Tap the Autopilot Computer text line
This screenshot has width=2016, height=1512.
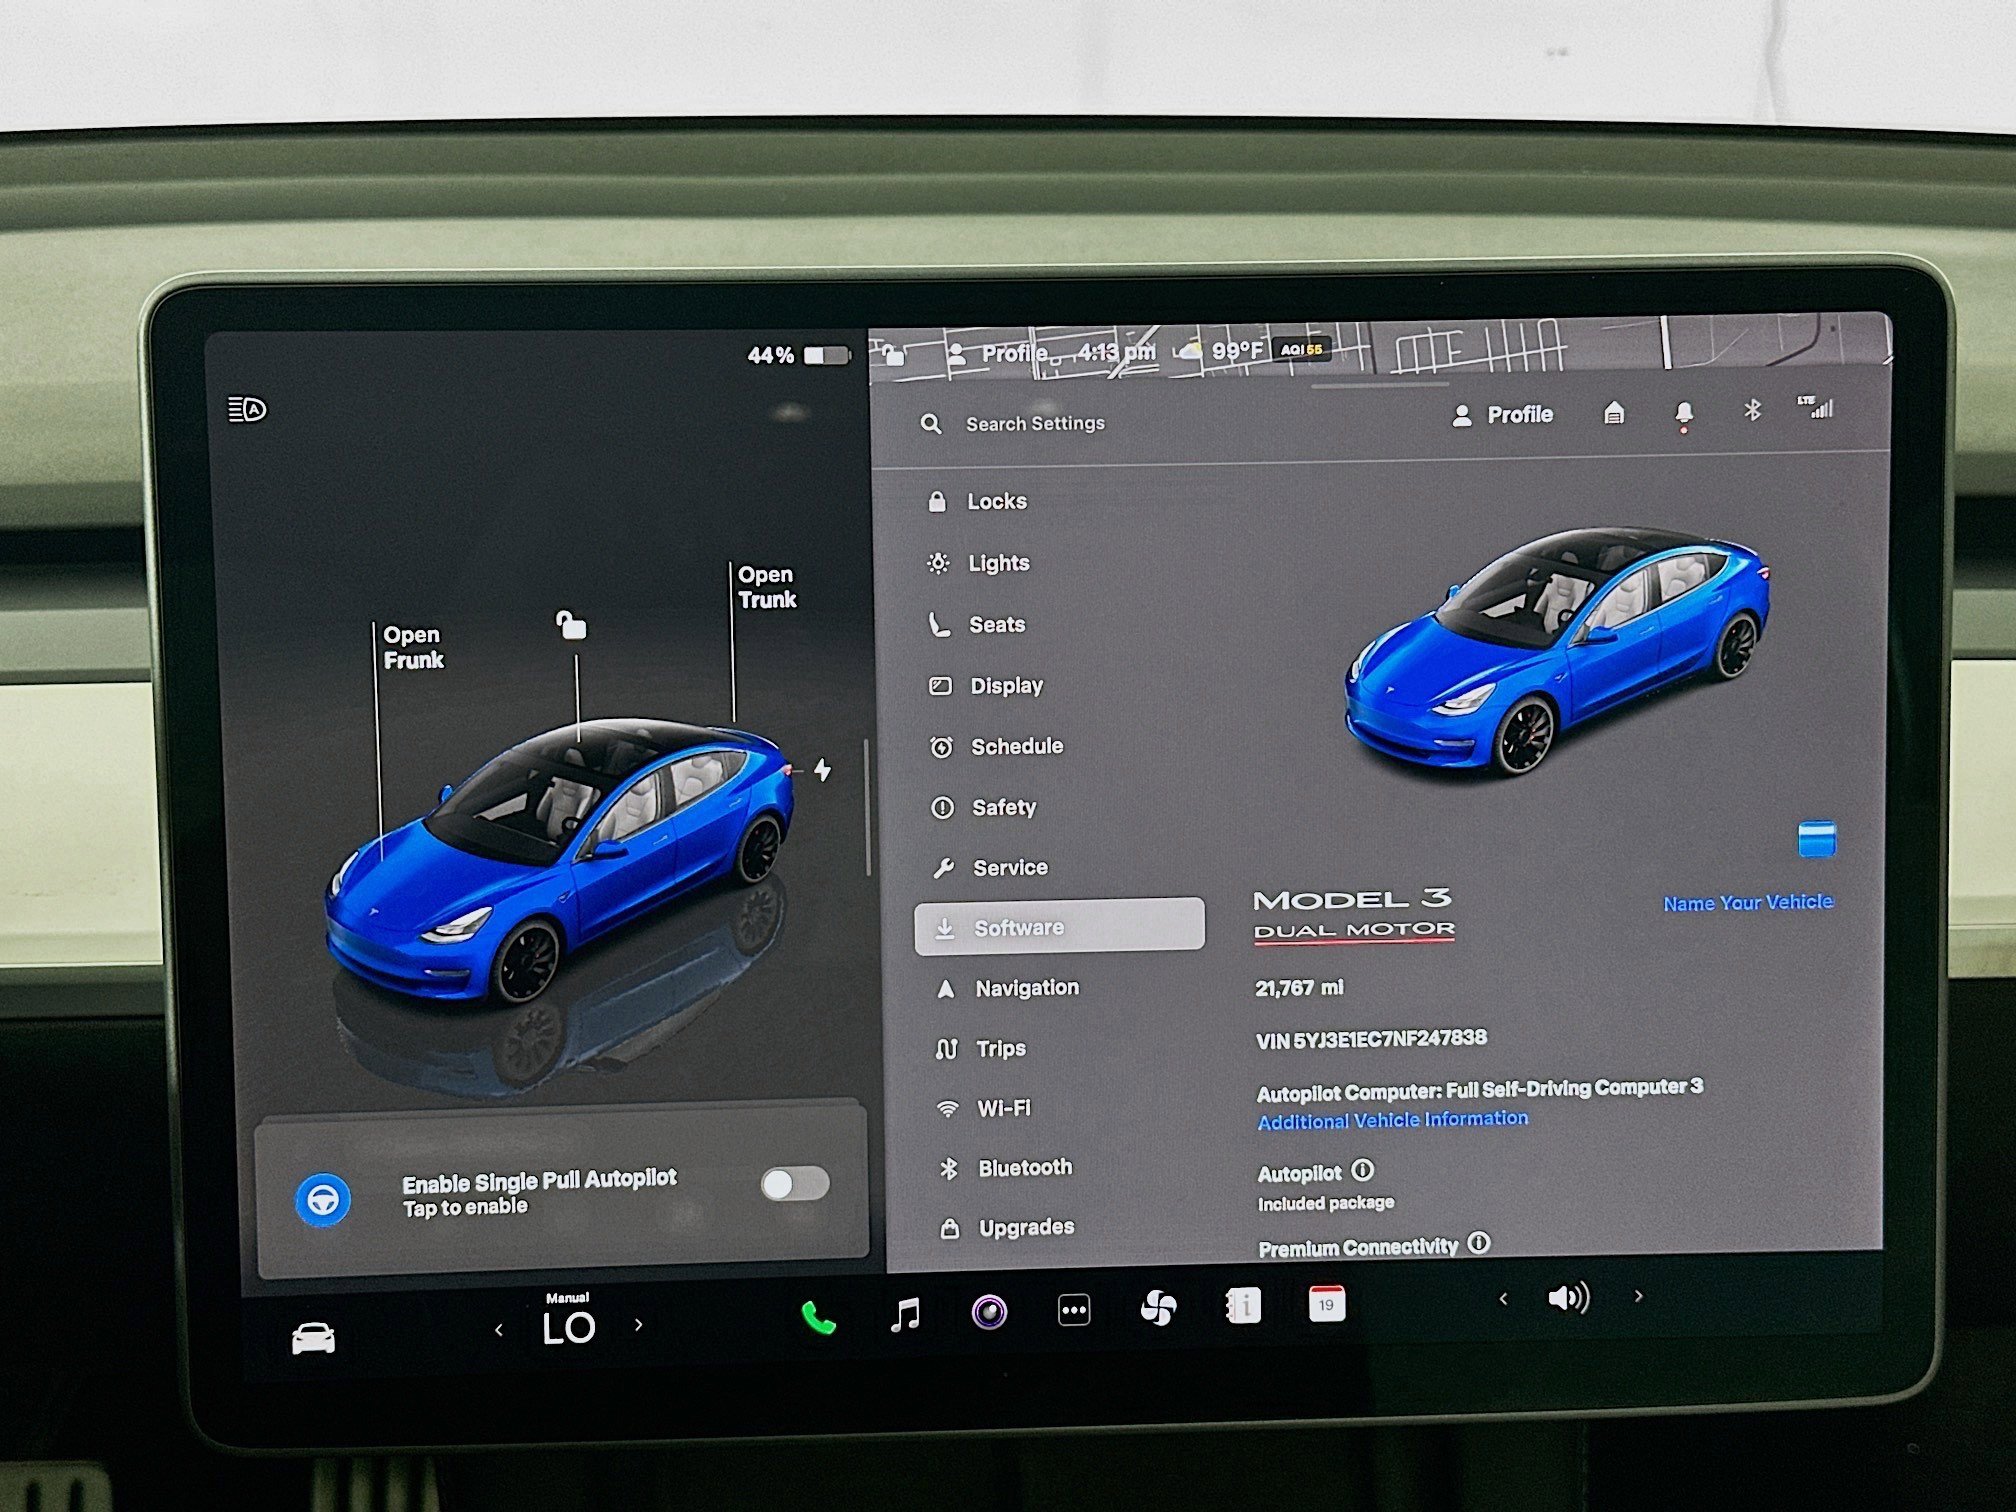coord(1480,1090)
